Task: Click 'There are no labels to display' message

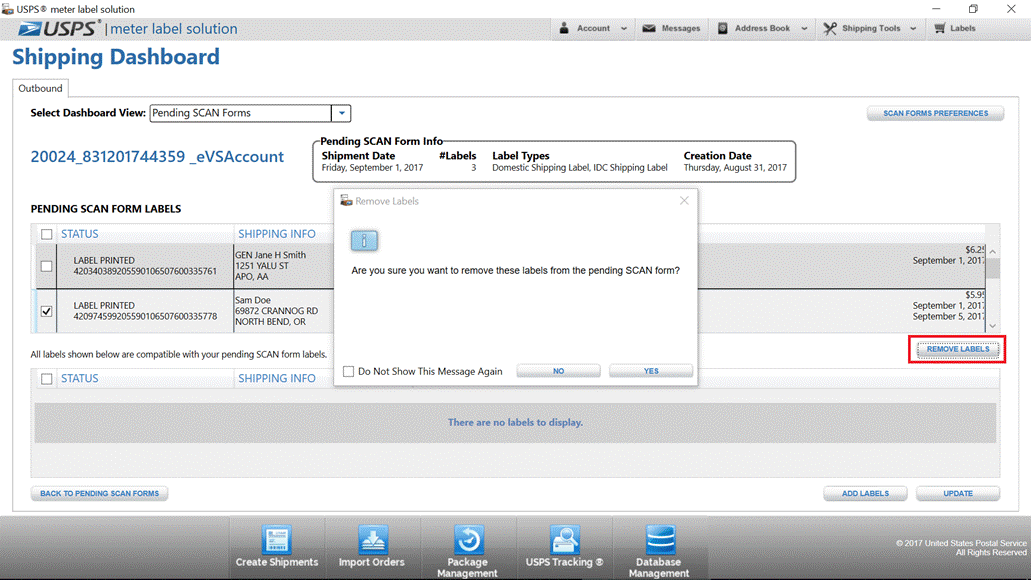Action: pos(516,422)
